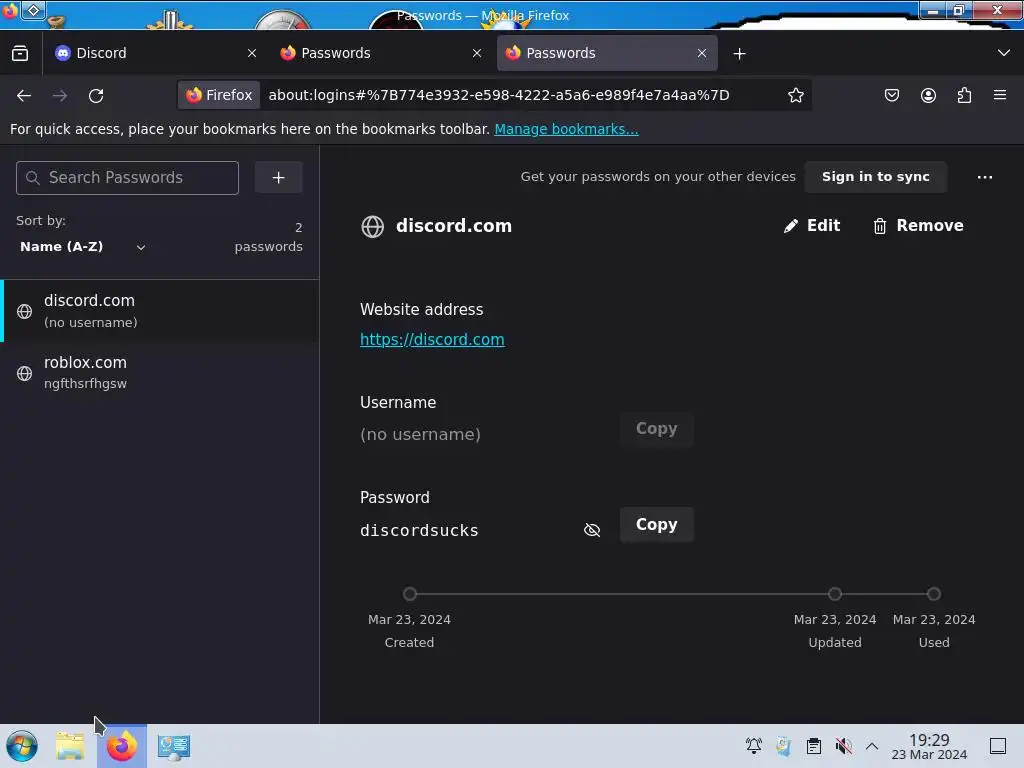Open the Windows-style start menu orb

coord(22,746)
